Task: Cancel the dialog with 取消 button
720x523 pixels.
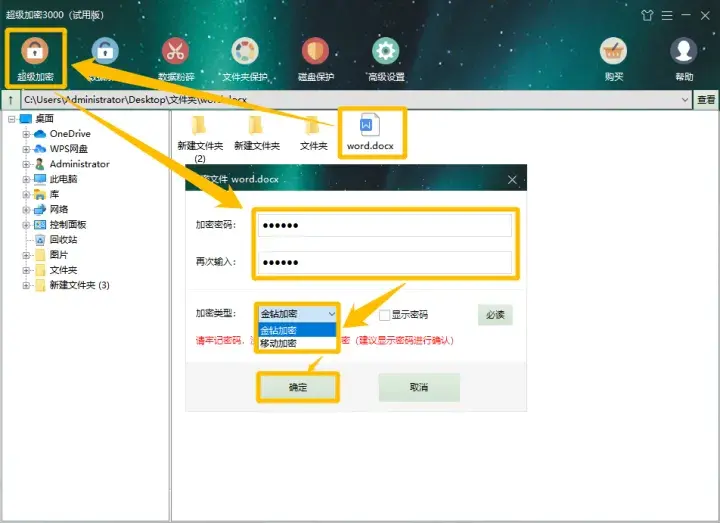Action: (419, 388)
